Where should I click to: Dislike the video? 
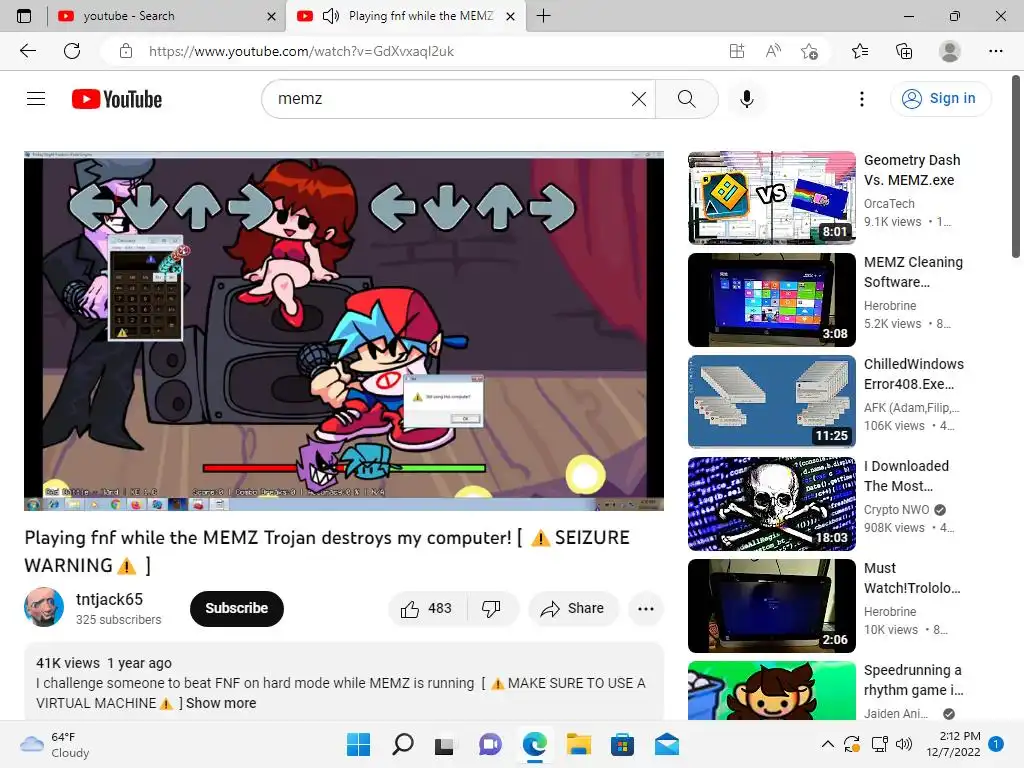click(x=492, y=609)
